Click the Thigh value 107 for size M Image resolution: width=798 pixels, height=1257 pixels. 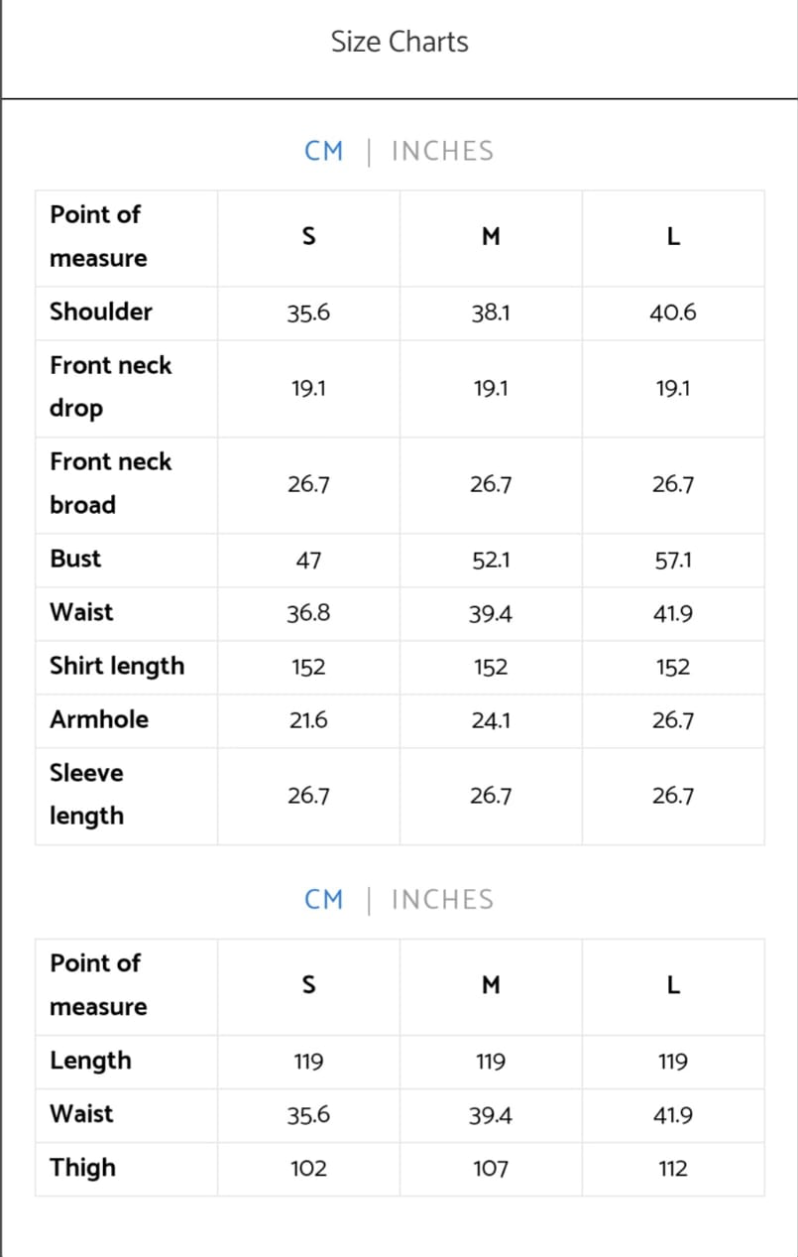(490, 1169)
